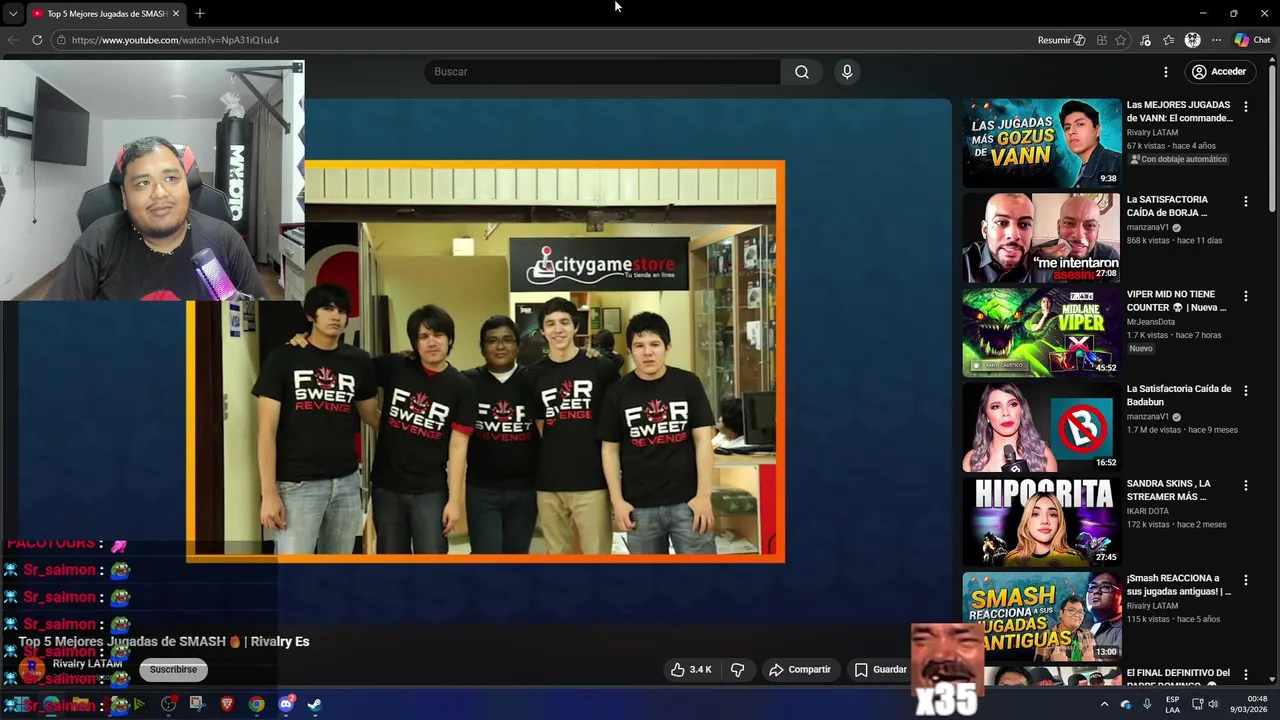The image size is (1280, 720).
Task: Open volume control speaker icon
Action: click(1213, 704)
